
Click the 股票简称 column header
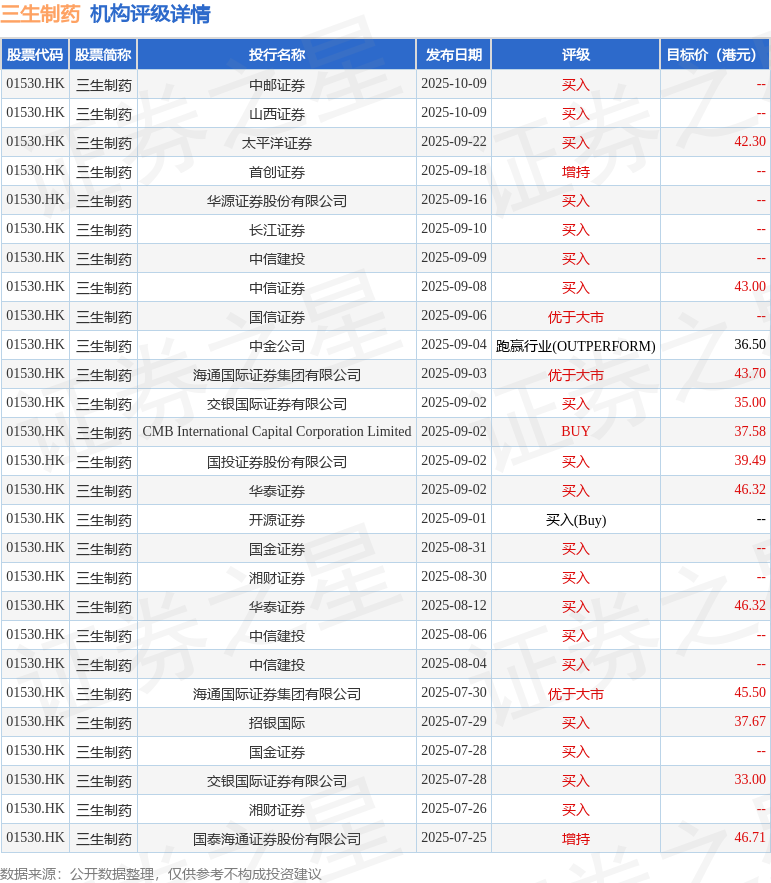click(103, 55)
